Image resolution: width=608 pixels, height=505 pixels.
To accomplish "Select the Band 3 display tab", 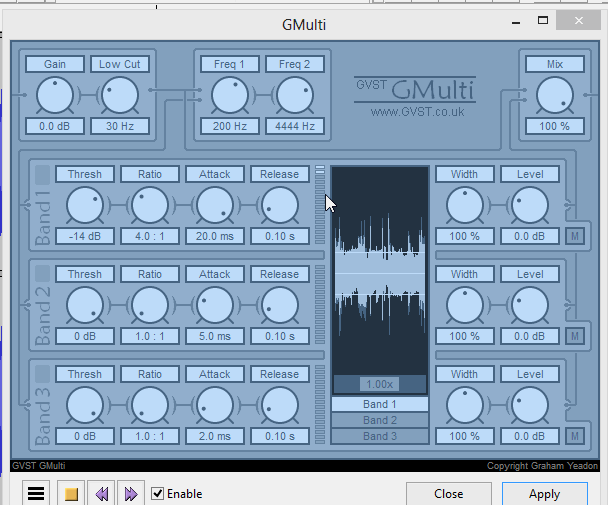I will point(380,436).
